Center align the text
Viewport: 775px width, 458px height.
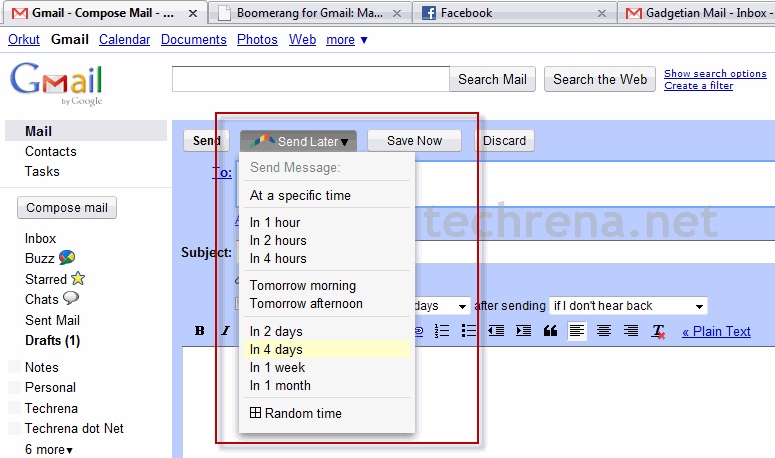tap(603, 331)
